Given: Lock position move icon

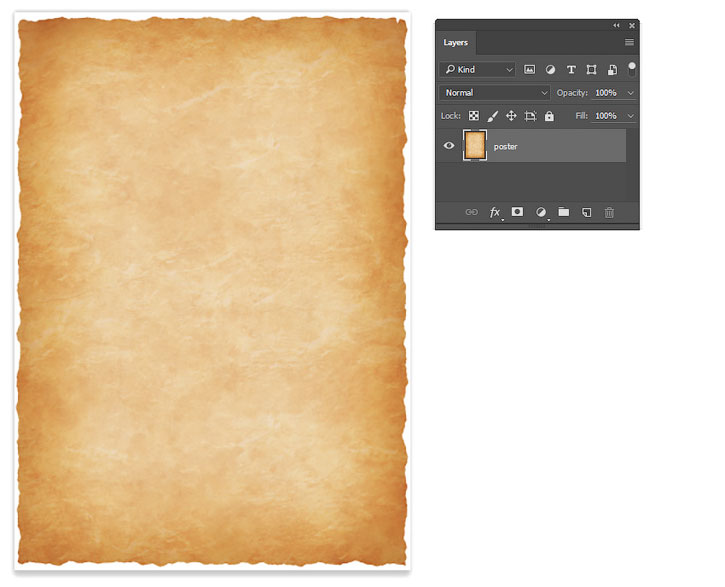Looking at the screenshot, I should (511, 116).
